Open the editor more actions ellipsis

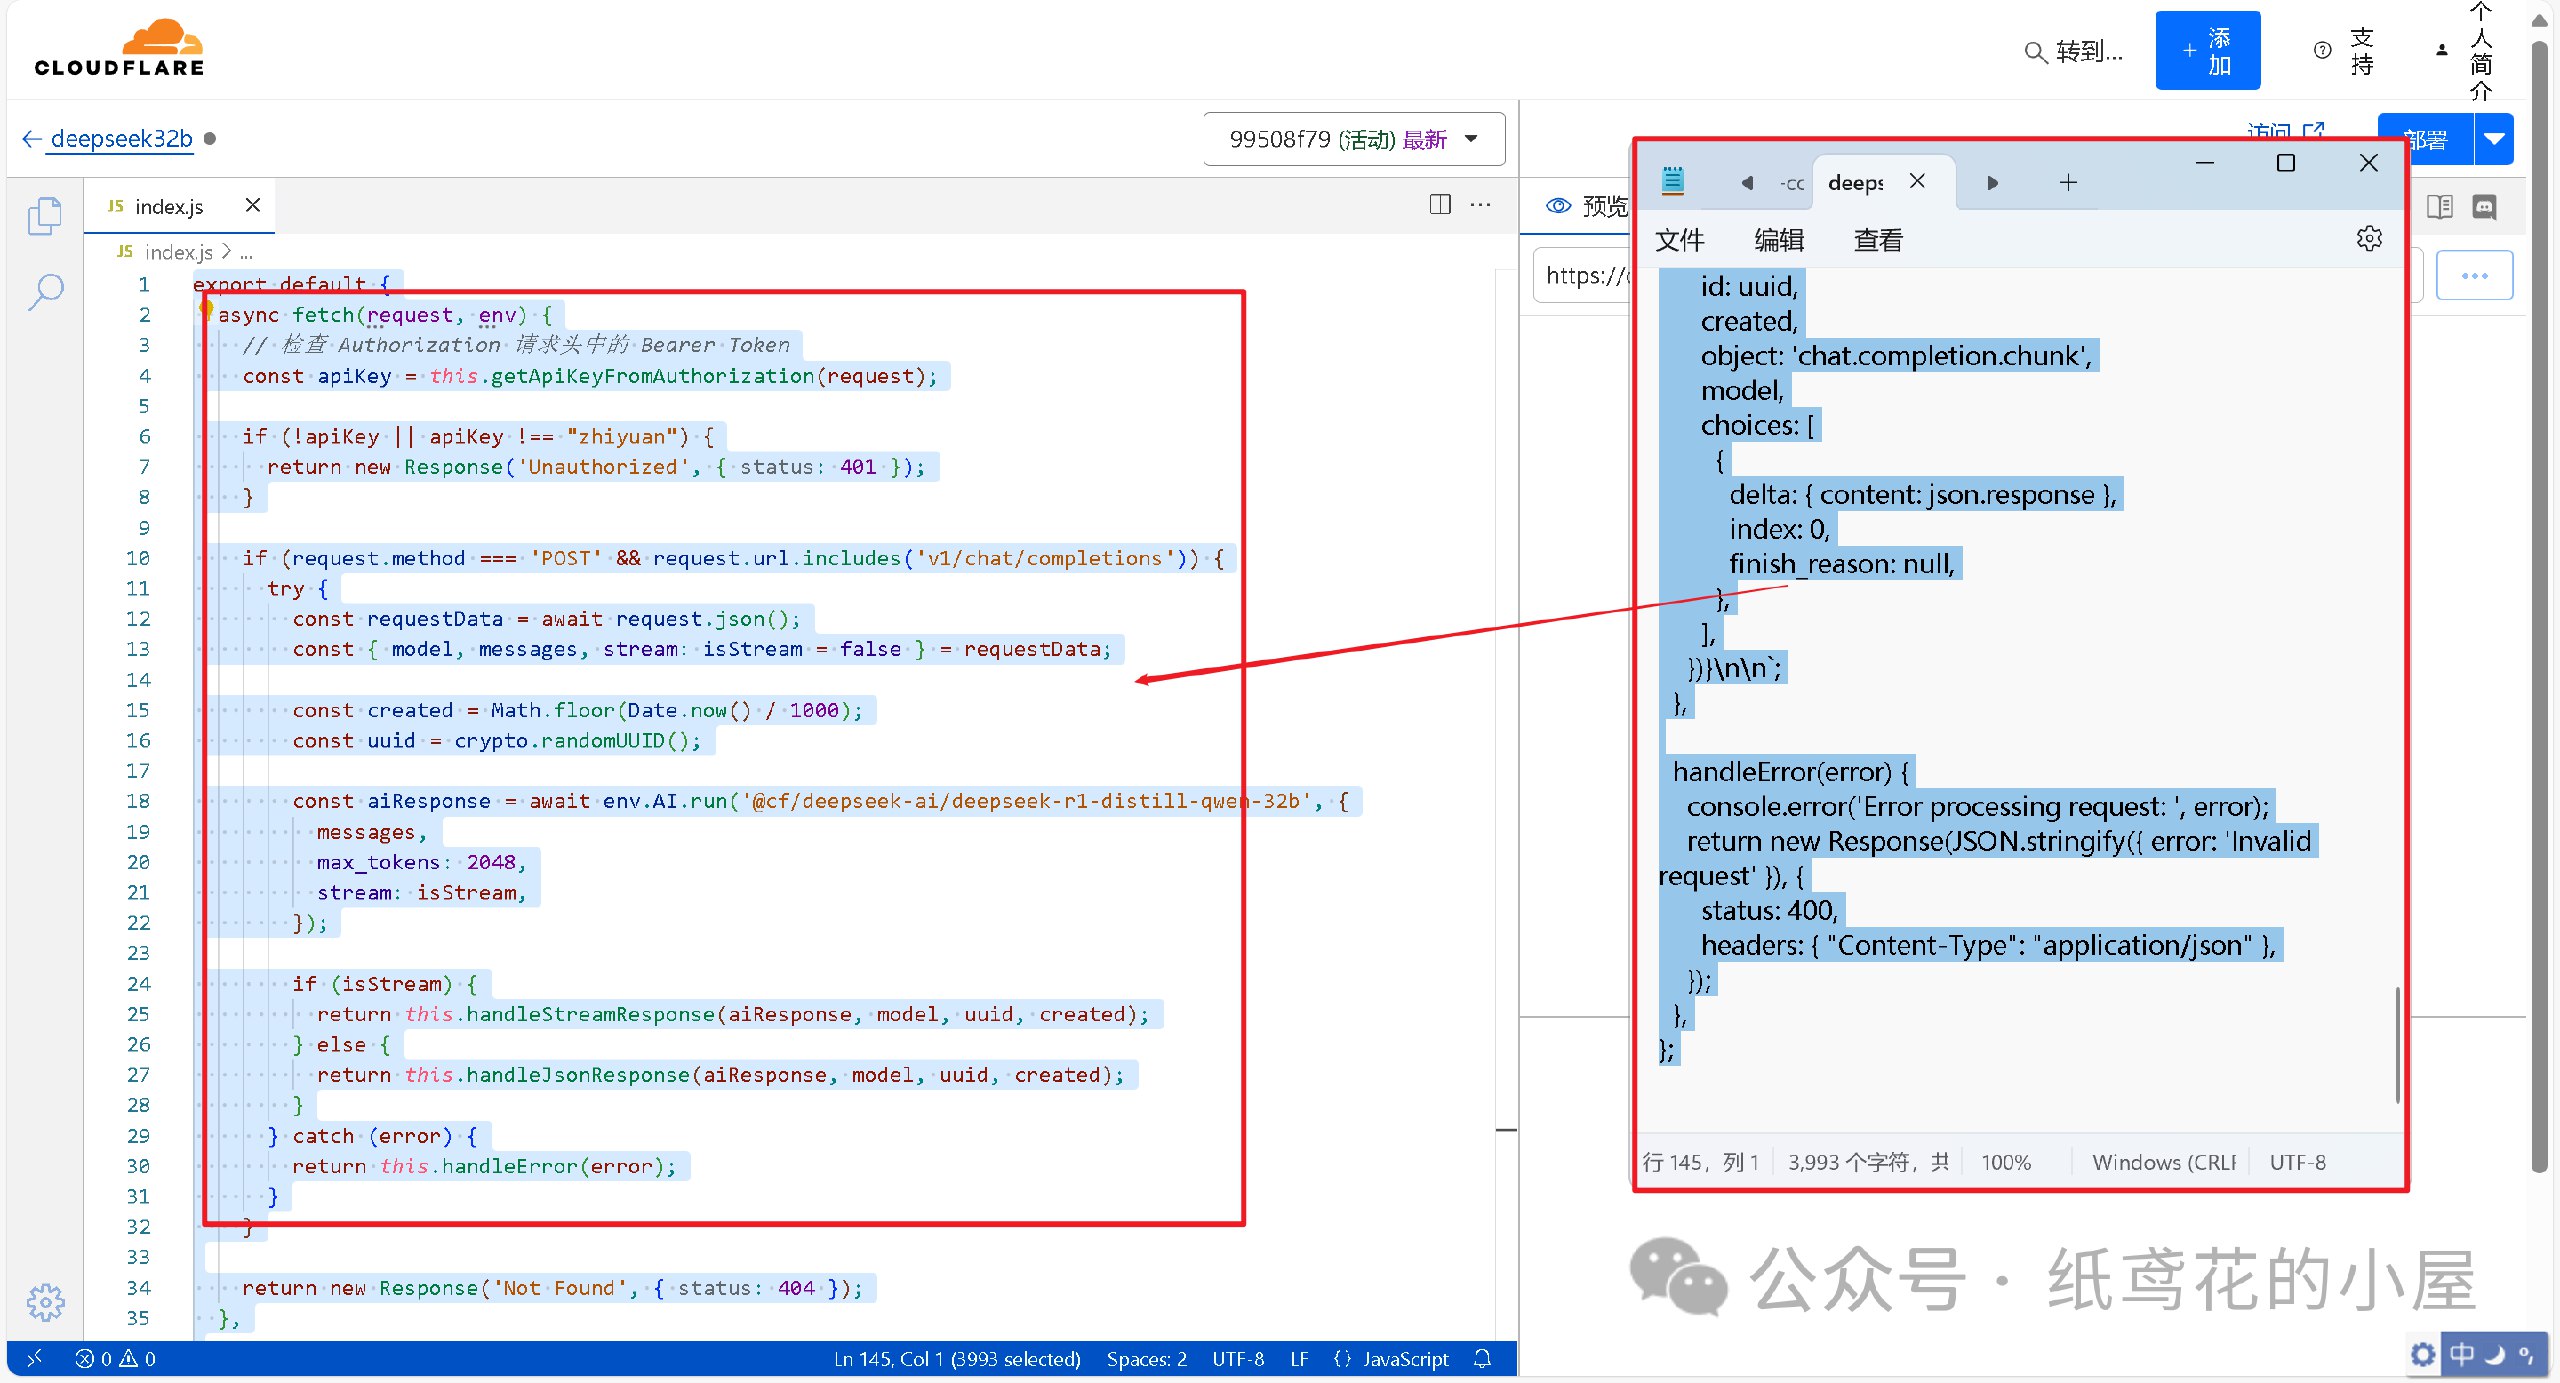[1481, 204]
